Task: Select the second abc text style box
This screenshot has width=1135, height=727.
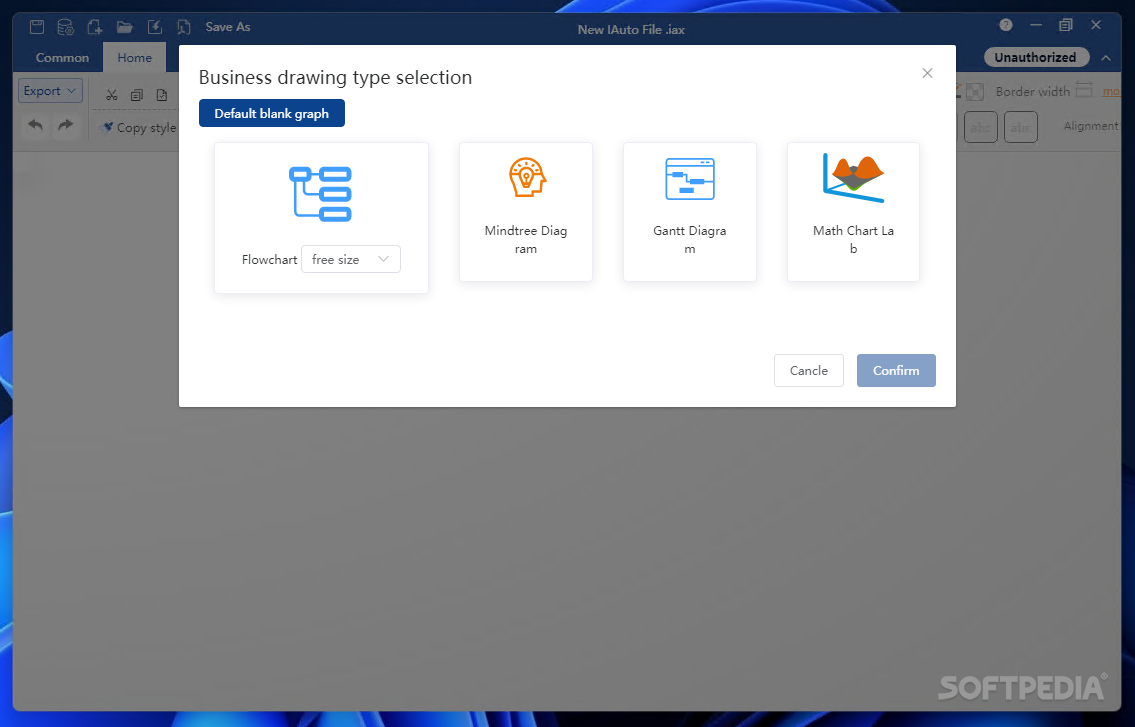Action: pos(1021,127)
